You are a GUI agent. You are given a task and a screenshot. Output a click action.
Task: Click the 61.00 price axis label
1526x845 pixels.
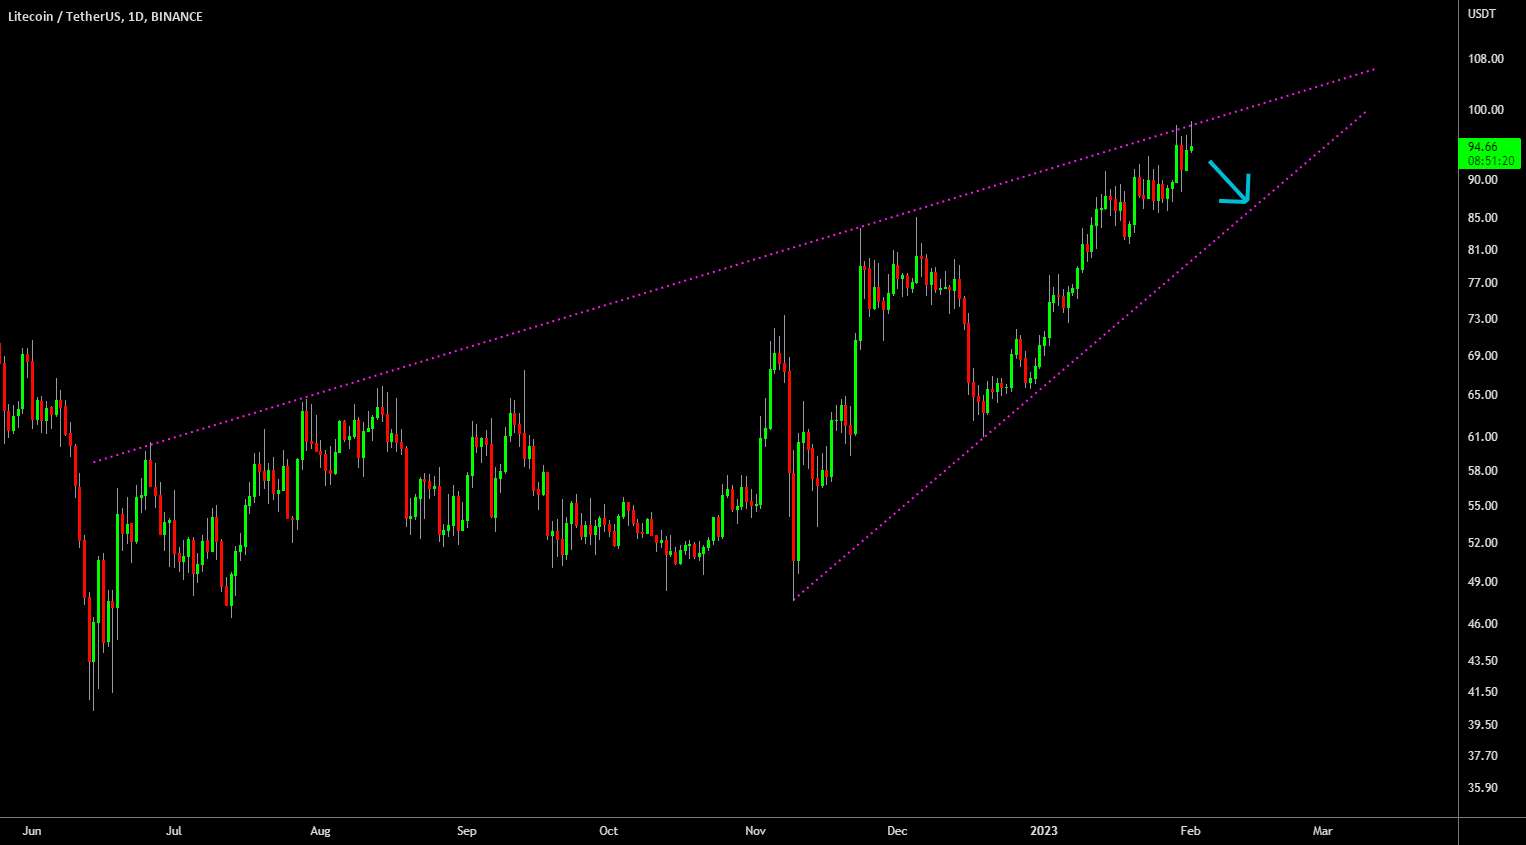[x=1482, y=437]
